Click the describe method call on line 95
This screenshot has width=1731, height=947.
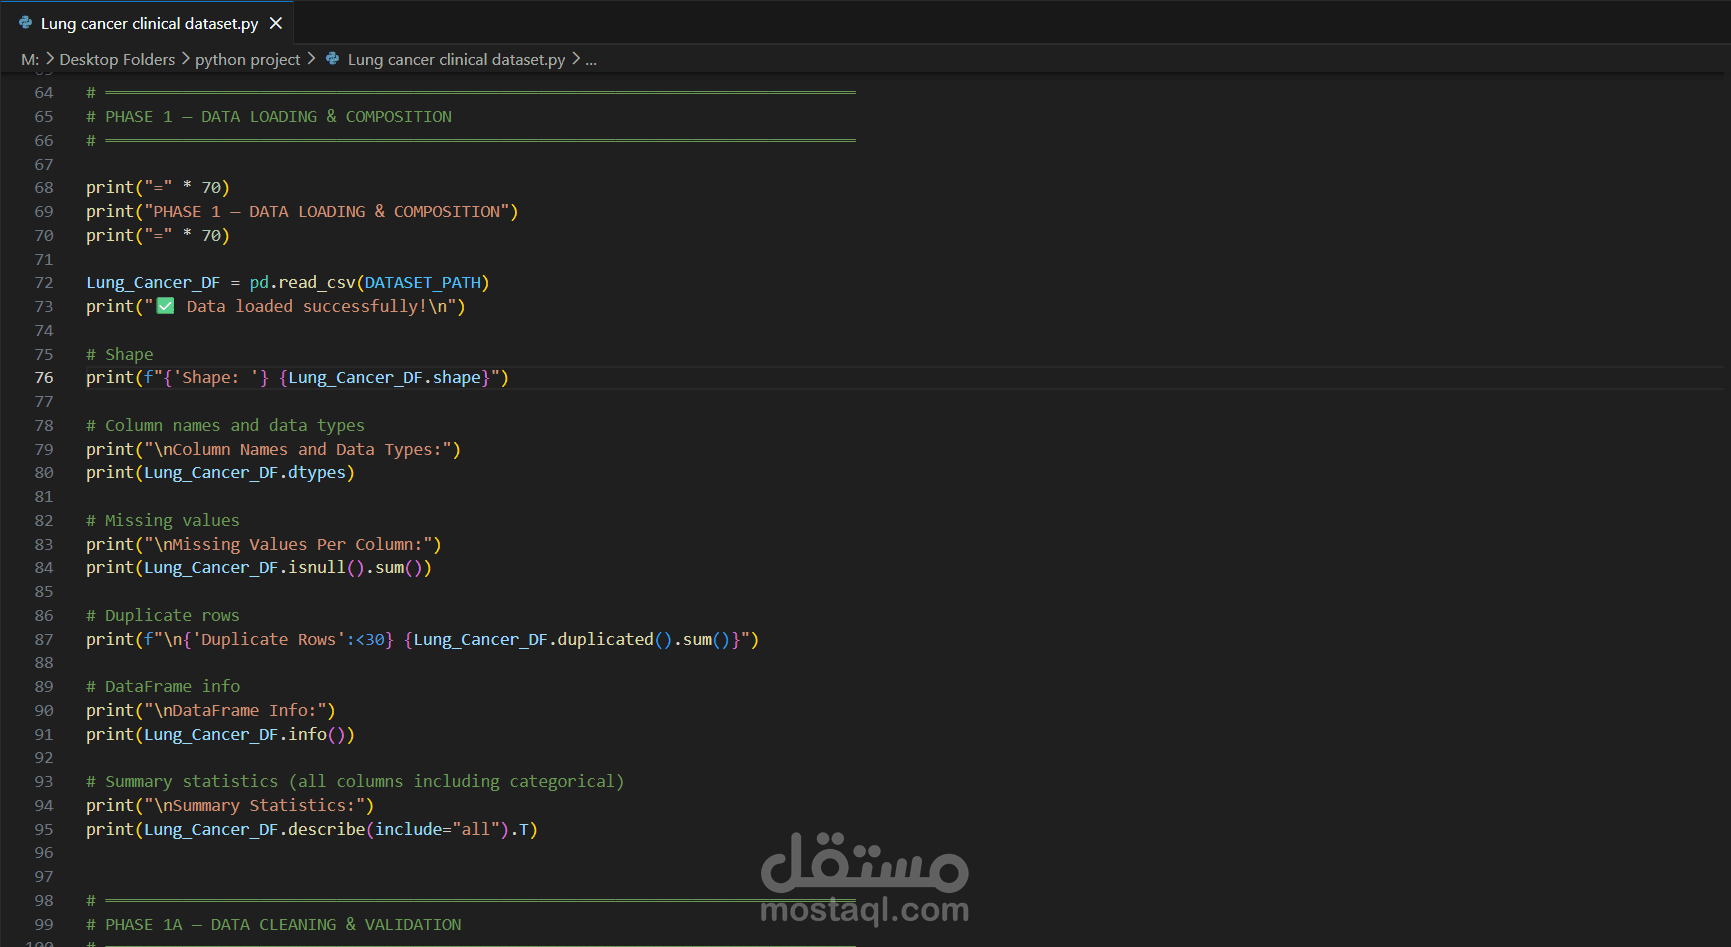coord(326,830)
